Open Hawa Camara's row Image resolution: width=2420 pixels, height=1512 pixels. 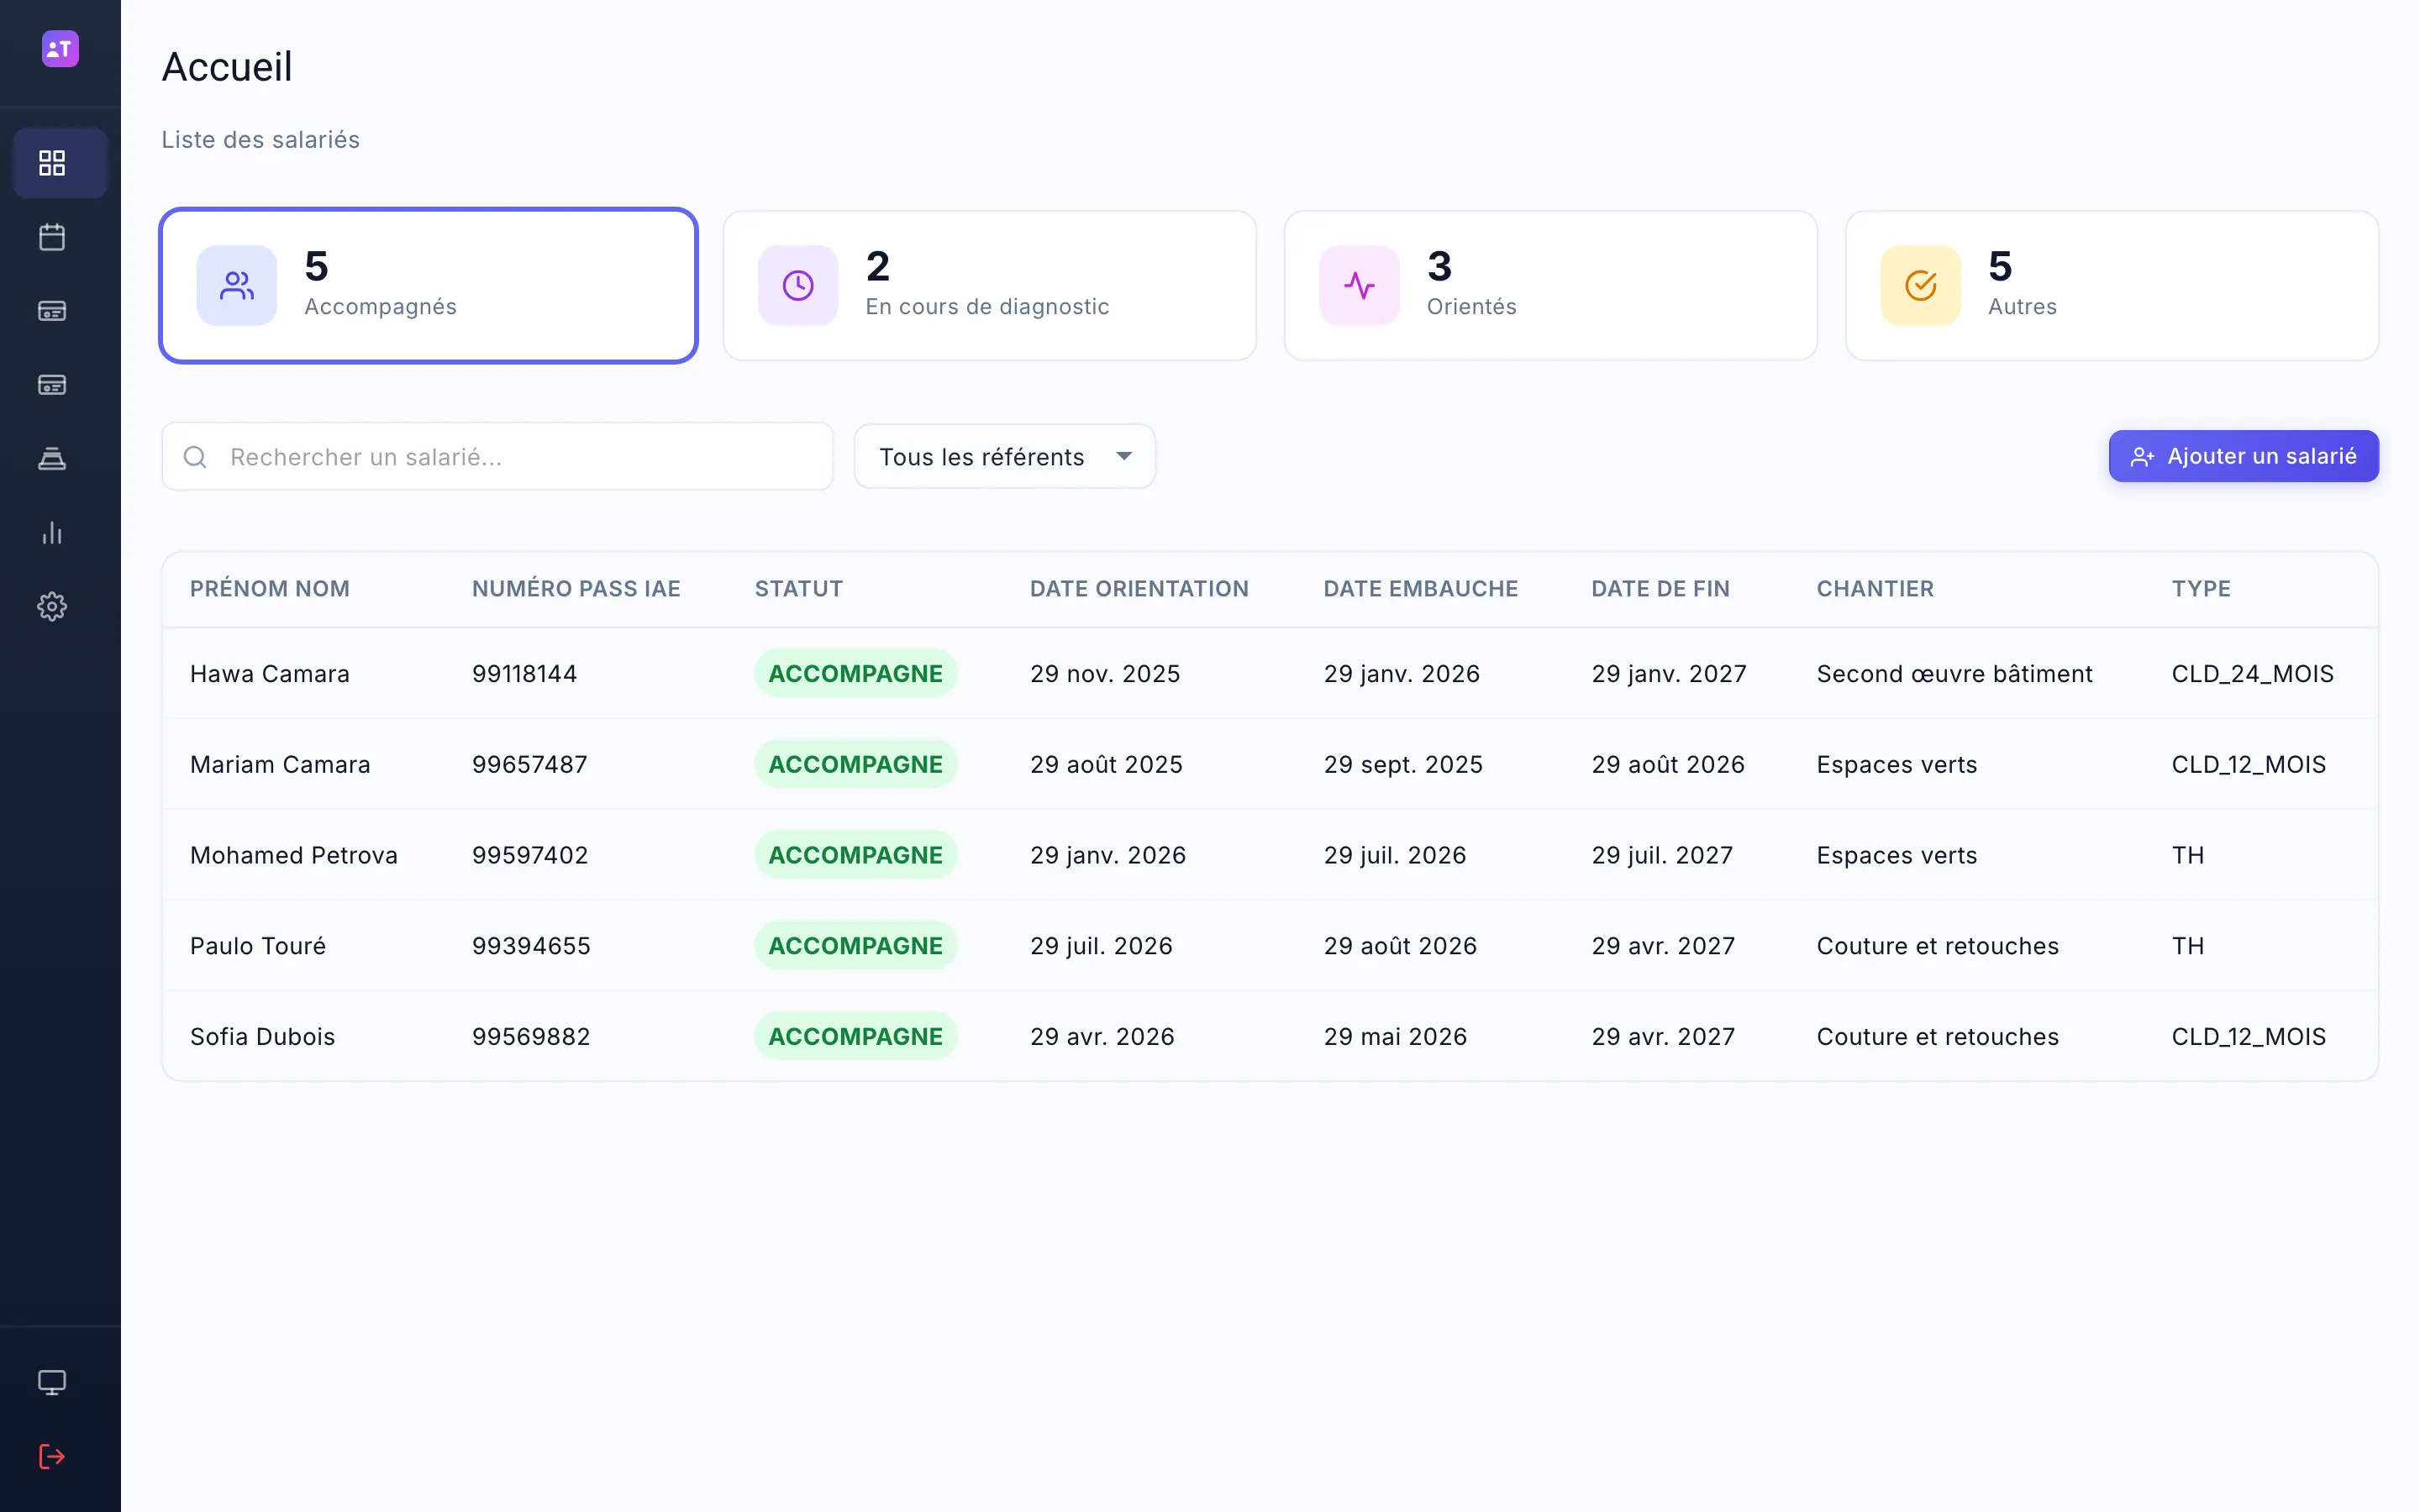click(1270, 674)
